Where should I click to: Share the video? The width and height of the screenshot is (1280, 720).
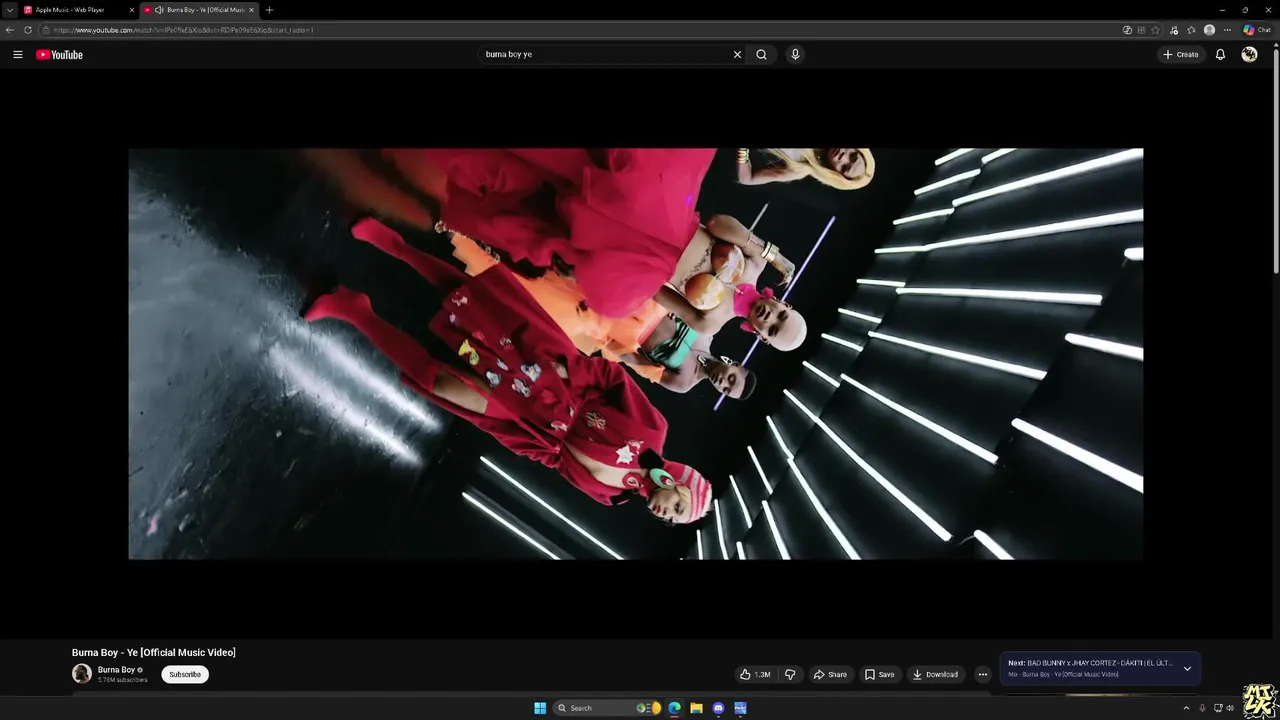[830, 674]
